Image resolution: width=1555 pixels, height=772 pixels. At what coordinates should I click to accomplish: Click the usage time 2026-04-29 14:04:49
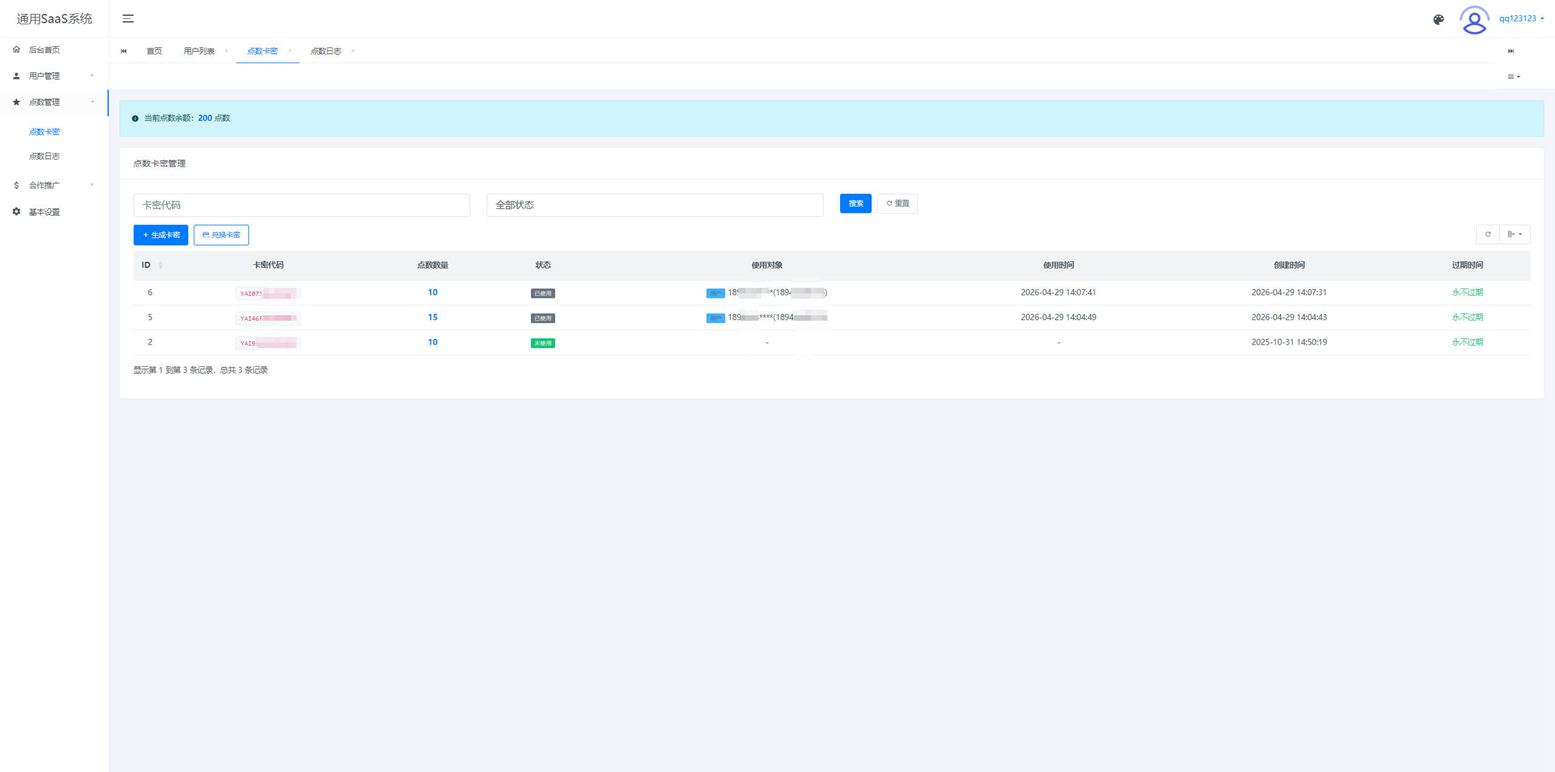point(1058,317)
